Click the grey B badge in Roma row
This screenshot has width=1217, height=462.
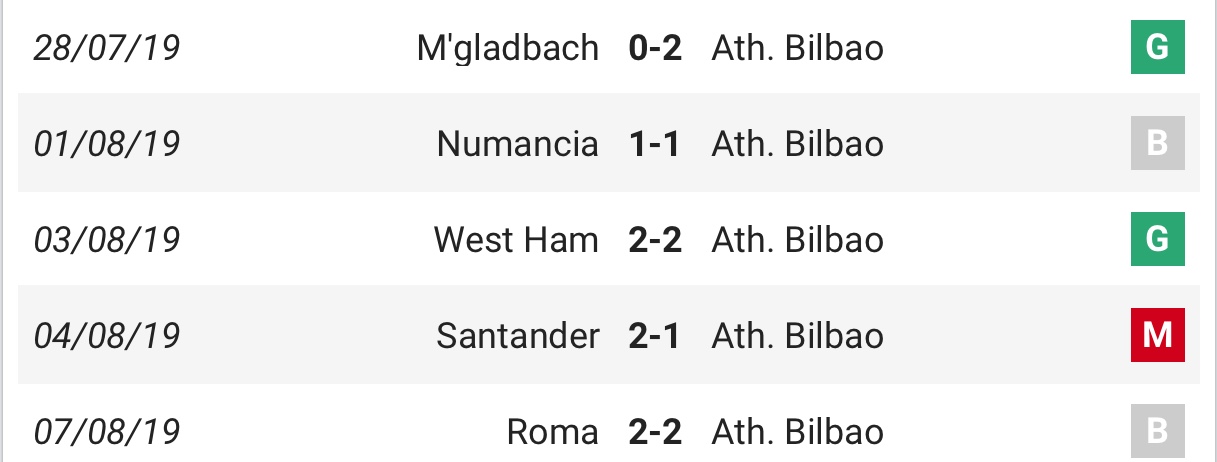pos(1157,431)
